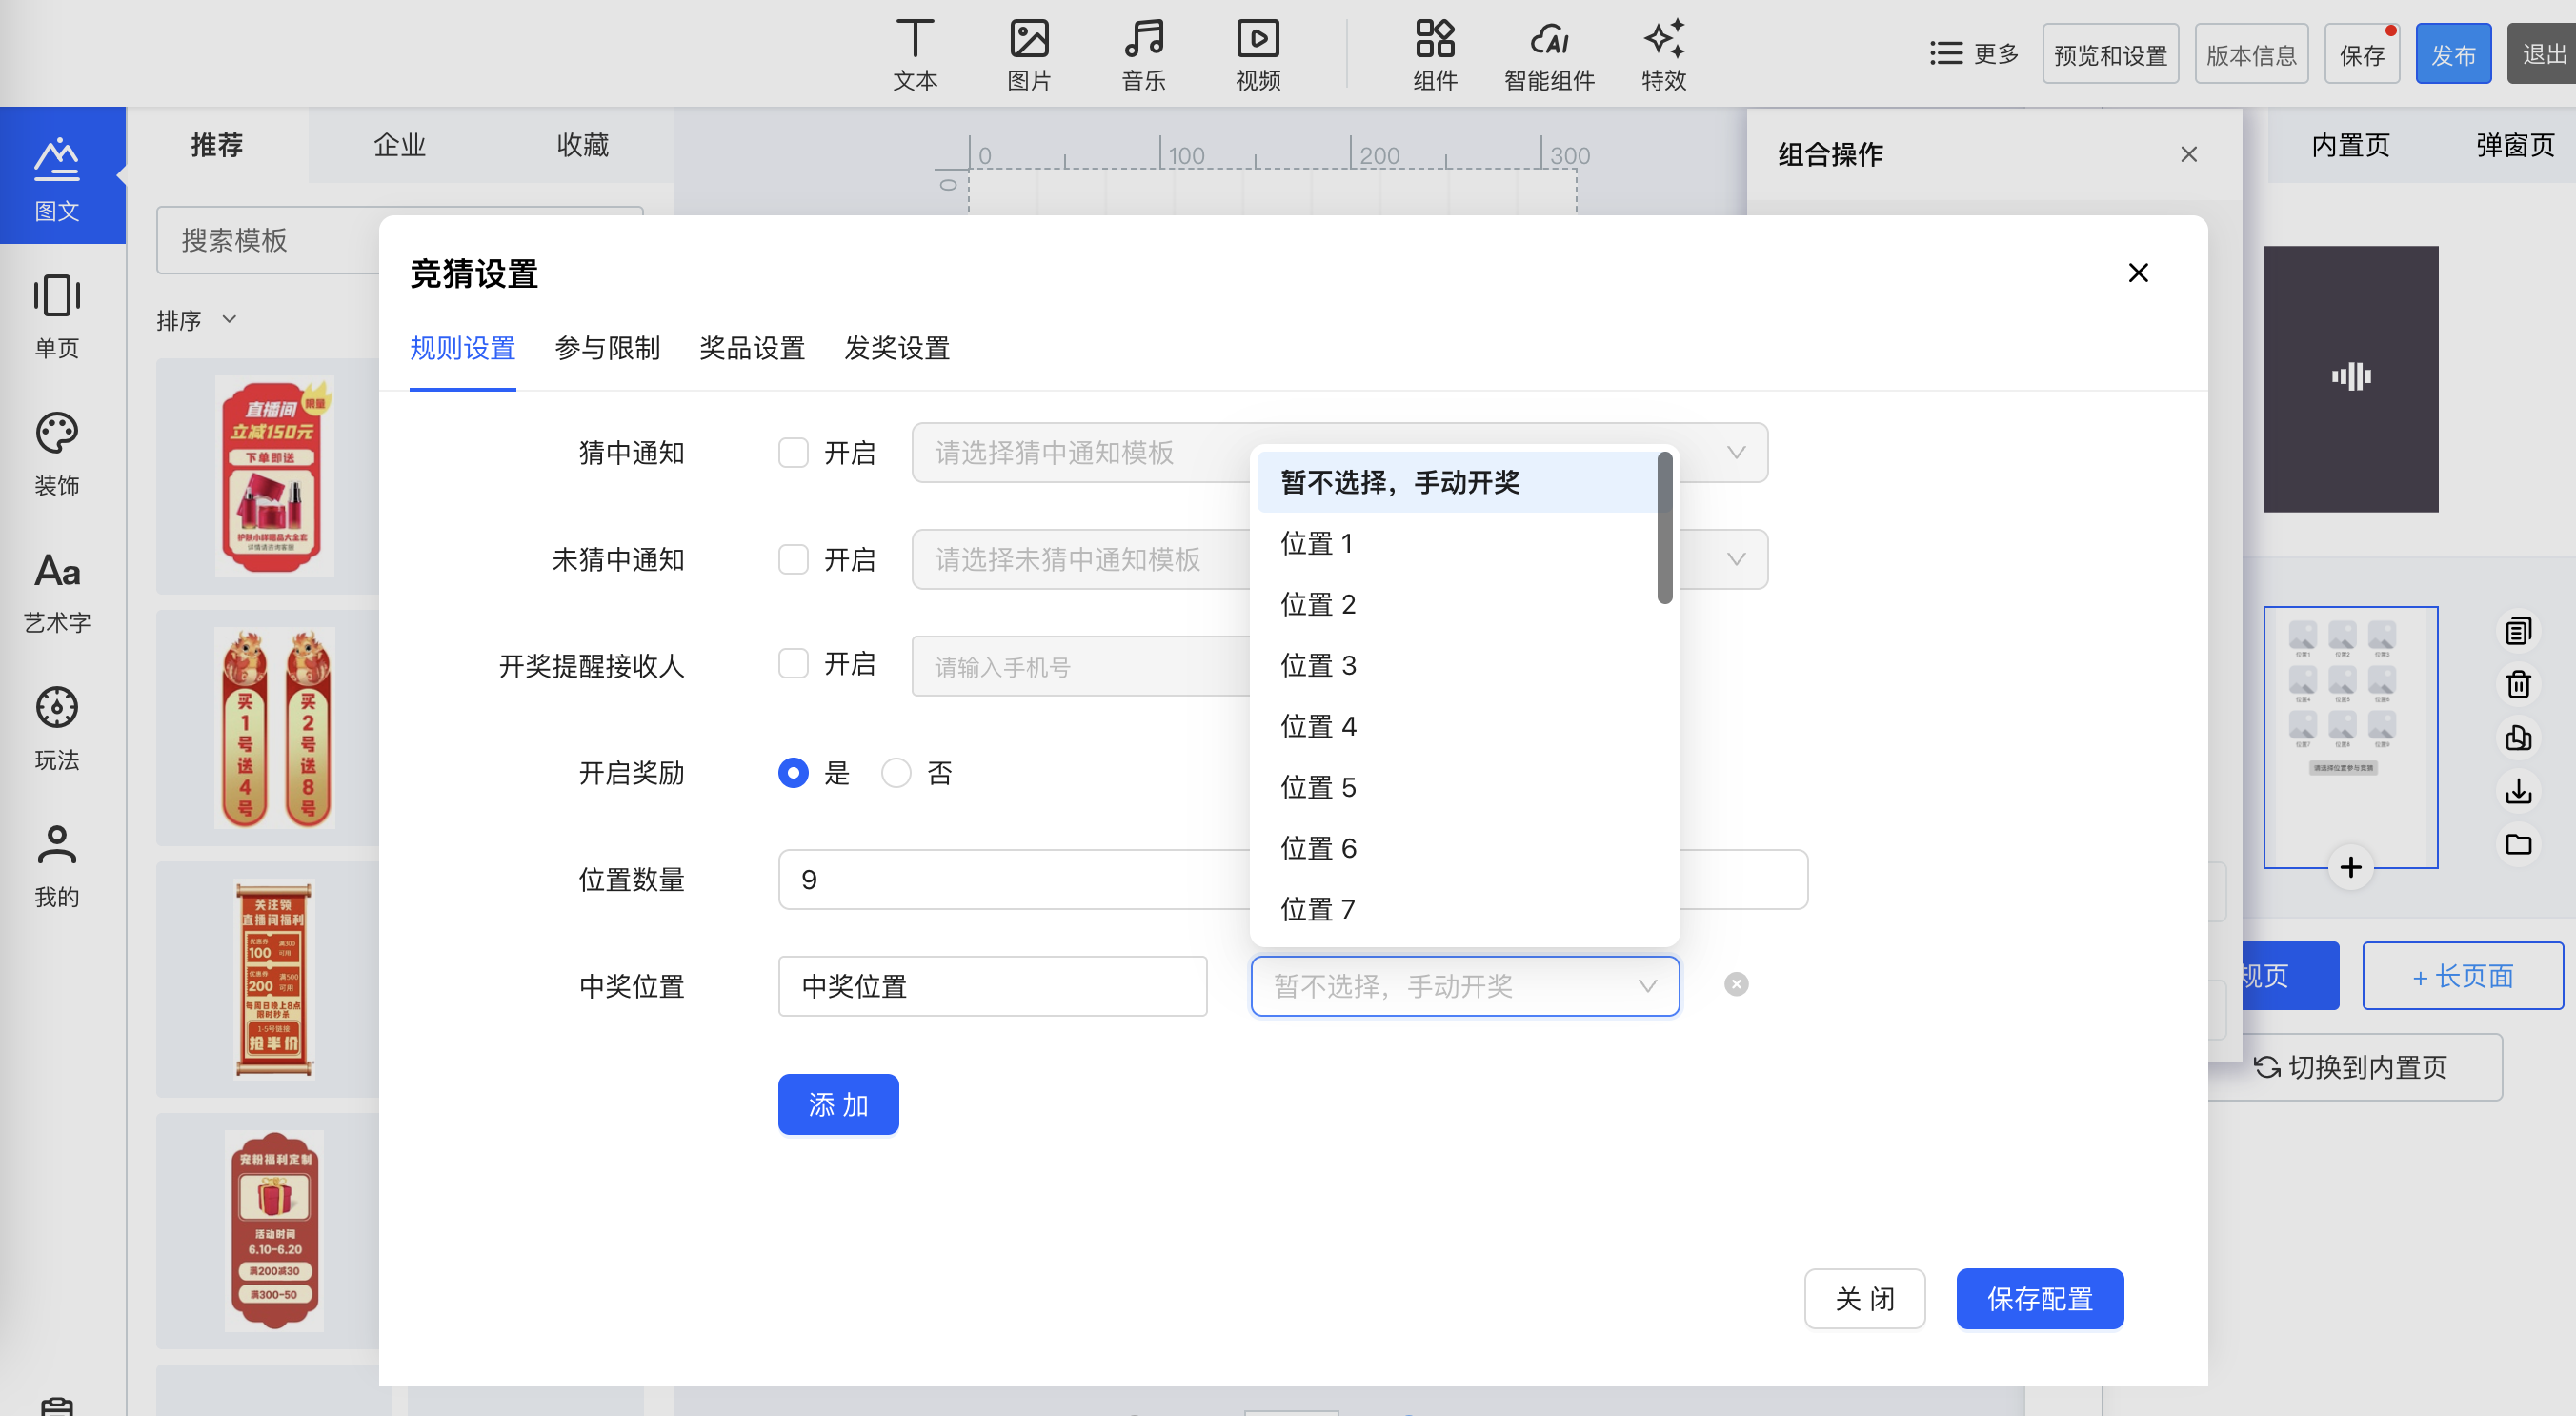2576x1416 pixels.
Task: Choose 位置 3 from the dropdown list
Action: point(1318,665)
